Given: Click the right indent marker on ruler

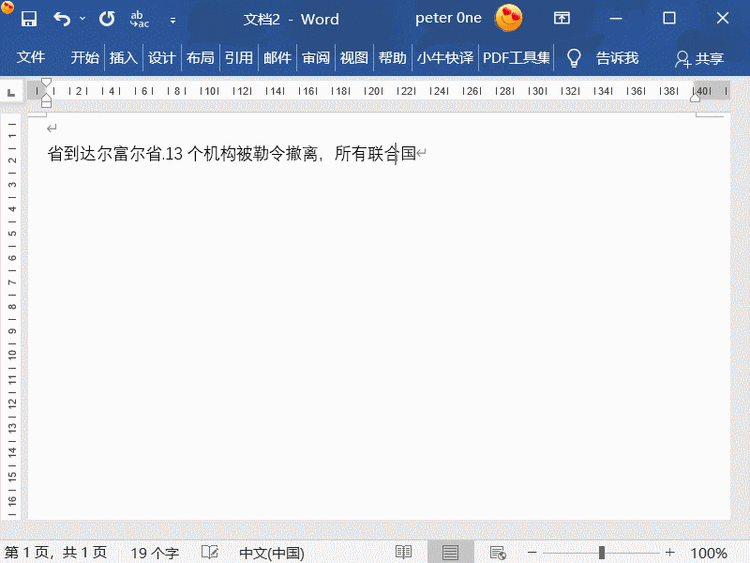Looking at the screenshot, I should (695, 98).
